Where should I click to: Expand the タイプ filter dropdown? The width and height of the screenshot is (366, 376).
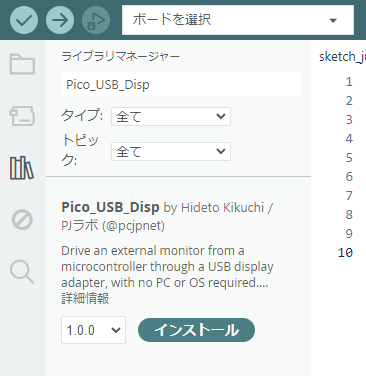[171, 117]
